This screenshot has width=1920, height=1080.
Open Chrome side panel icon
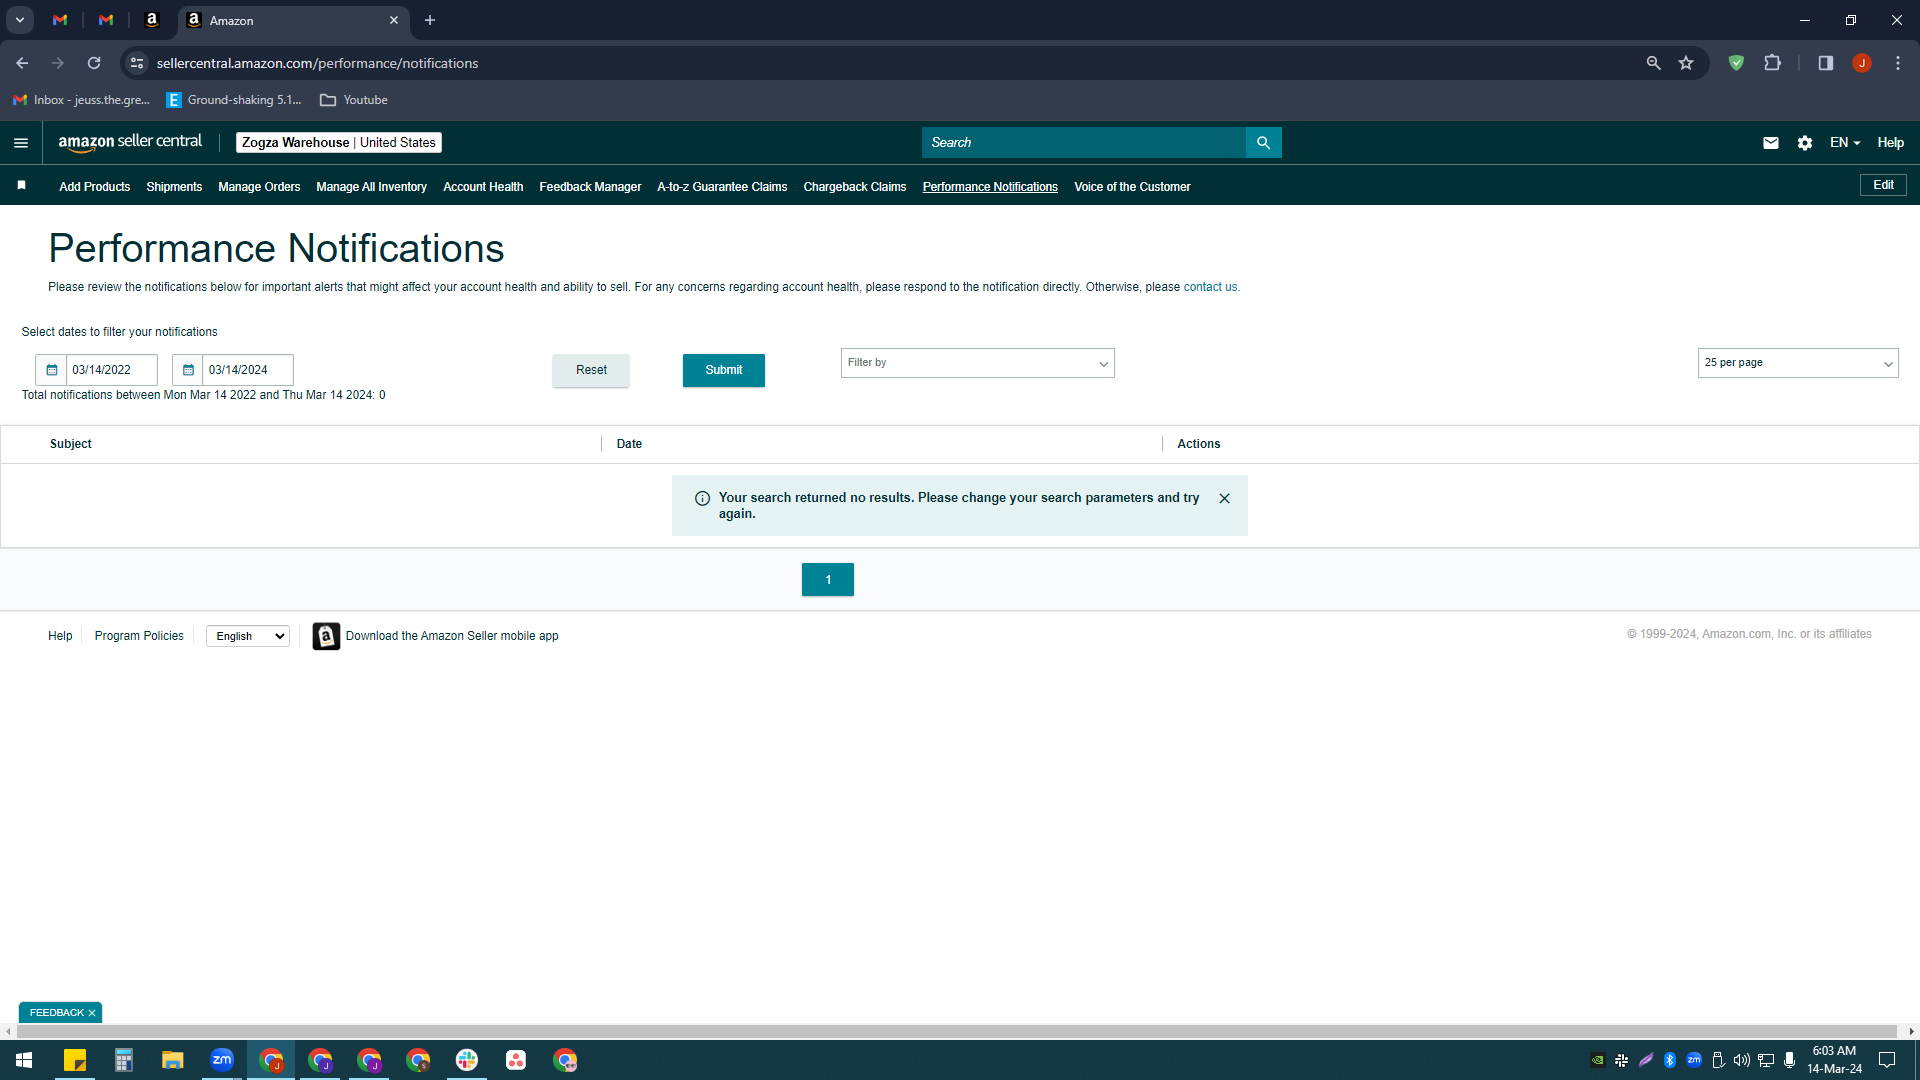(1825, 63)
